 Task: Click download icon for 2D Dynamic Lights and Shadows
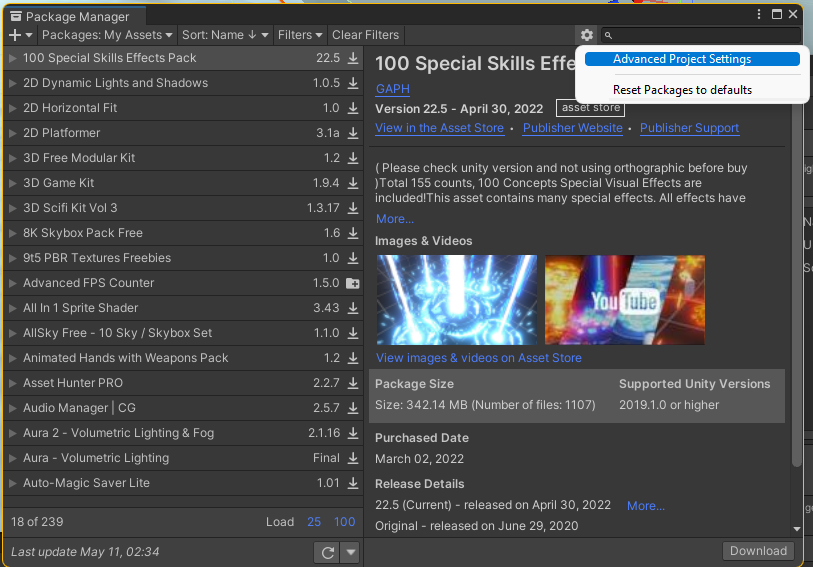click(x=353, y=83)
